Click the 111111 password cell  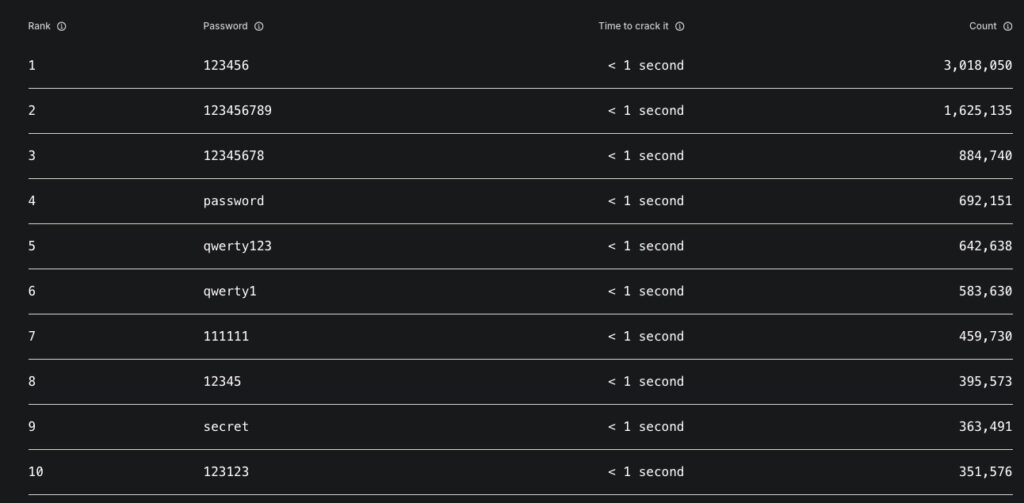226,336
